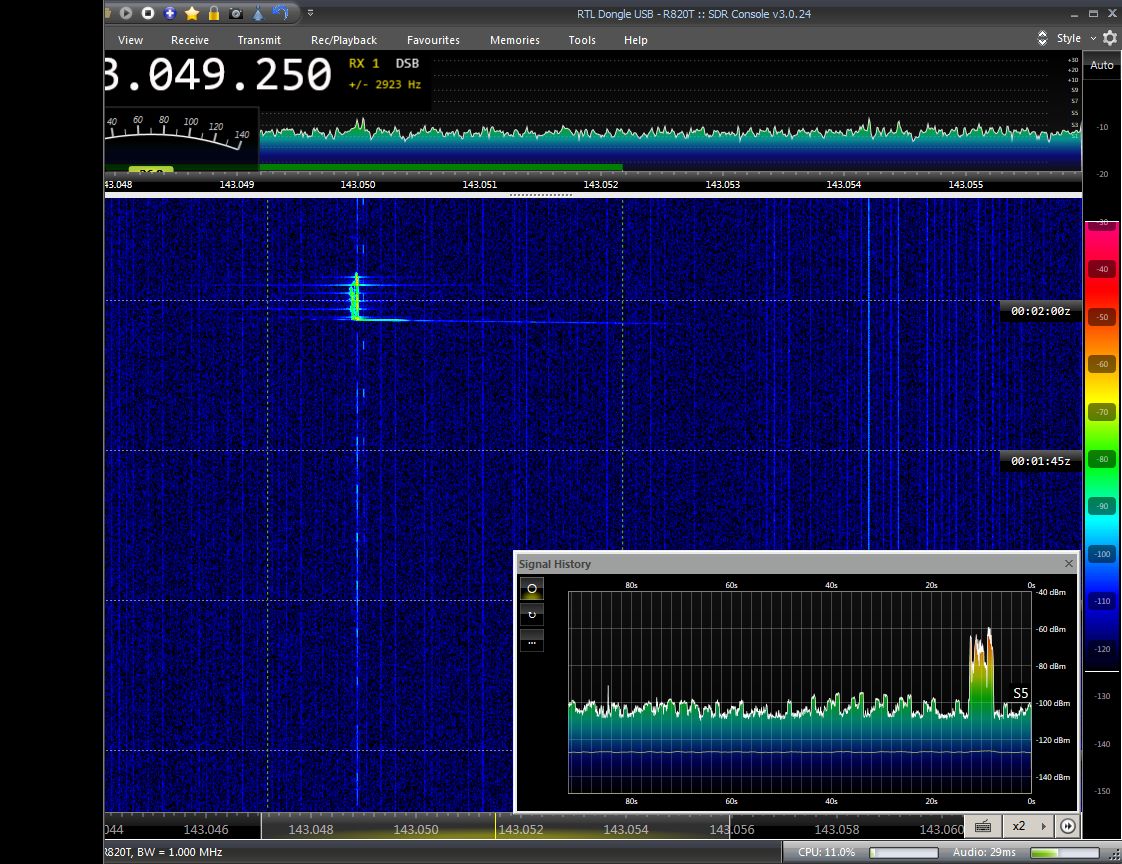Click the Play button in the quick access toolbar

coord(126,13)
